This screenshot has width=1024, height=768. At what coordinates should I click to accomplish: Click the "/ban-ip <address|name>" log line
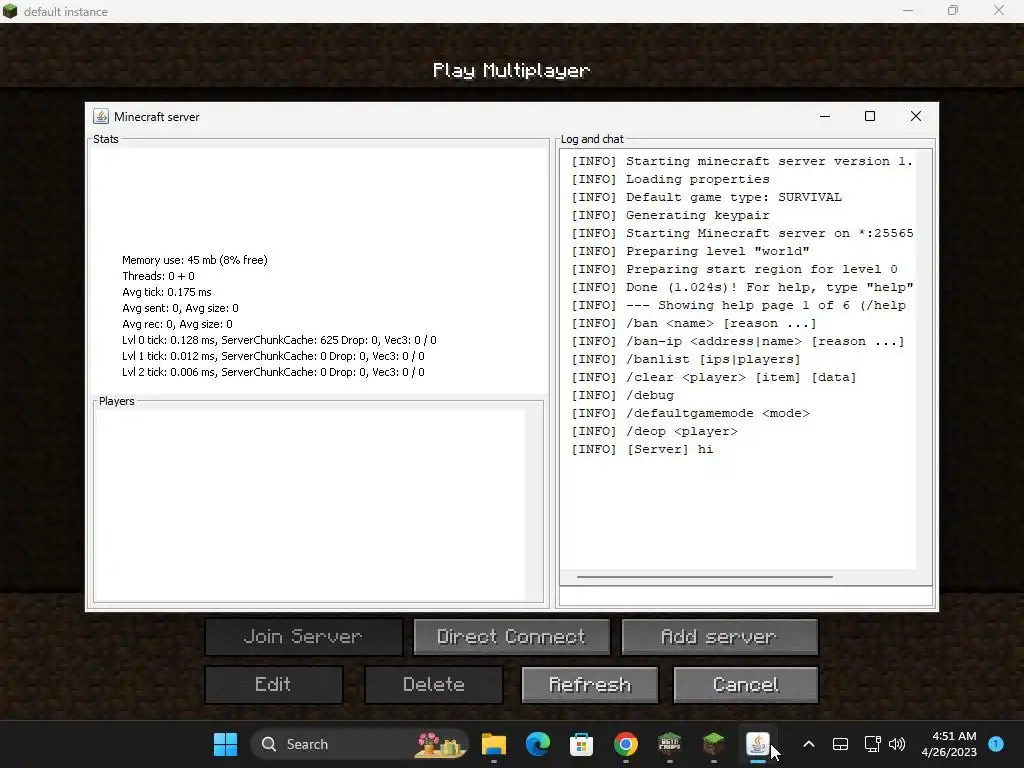738,342
